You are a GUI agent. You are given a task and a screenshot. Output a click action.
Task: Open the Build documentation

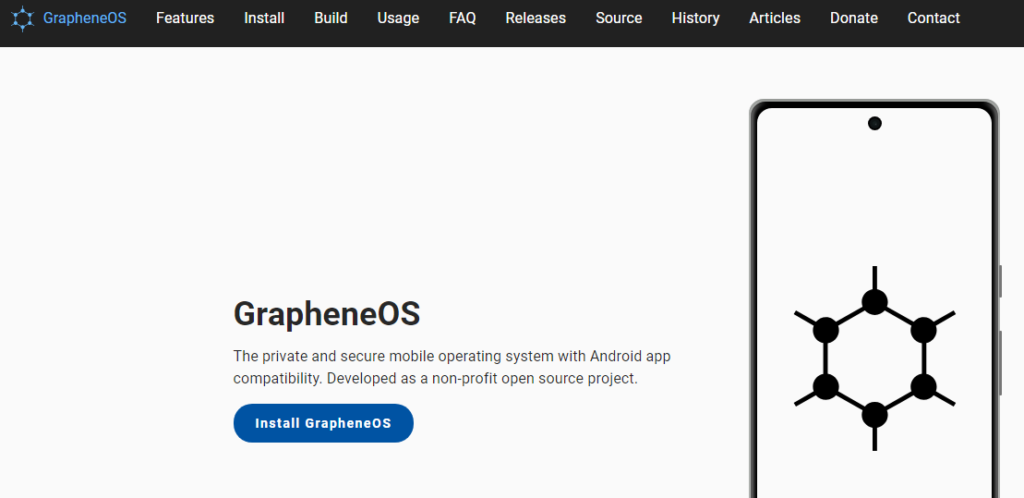331,18
